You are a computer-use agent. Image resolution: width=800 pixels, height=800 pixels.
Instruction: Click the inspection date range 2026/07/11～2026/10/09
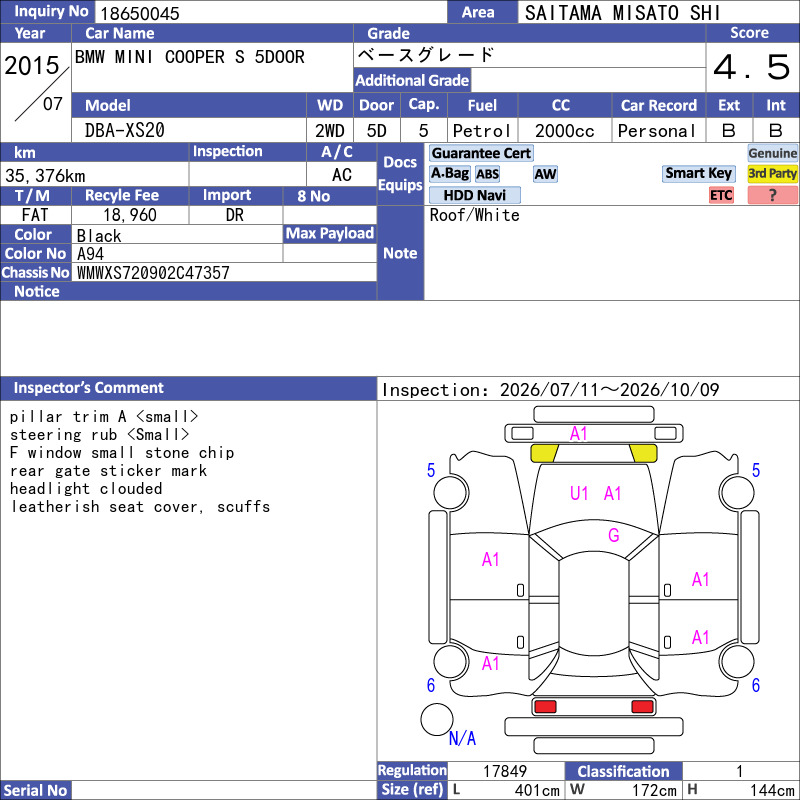pos(609,390)
